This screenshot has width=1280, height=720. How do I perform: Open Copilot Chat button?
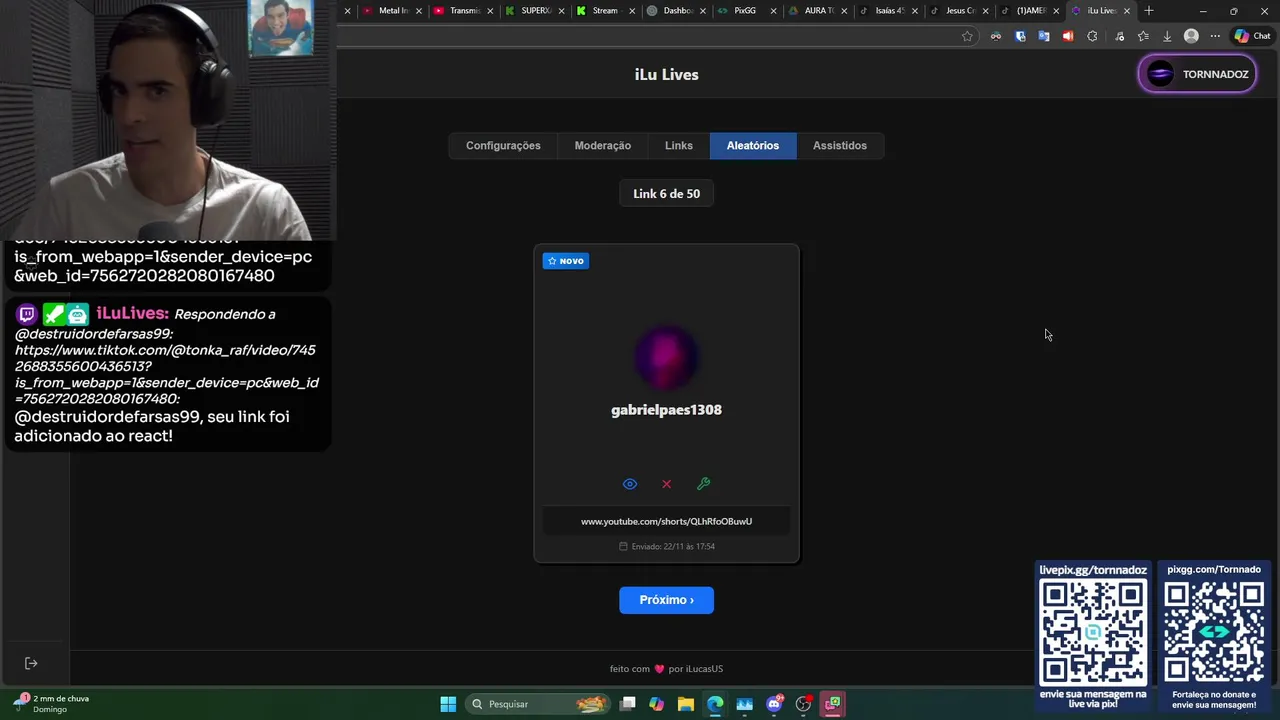click(x=1252, y=36)
